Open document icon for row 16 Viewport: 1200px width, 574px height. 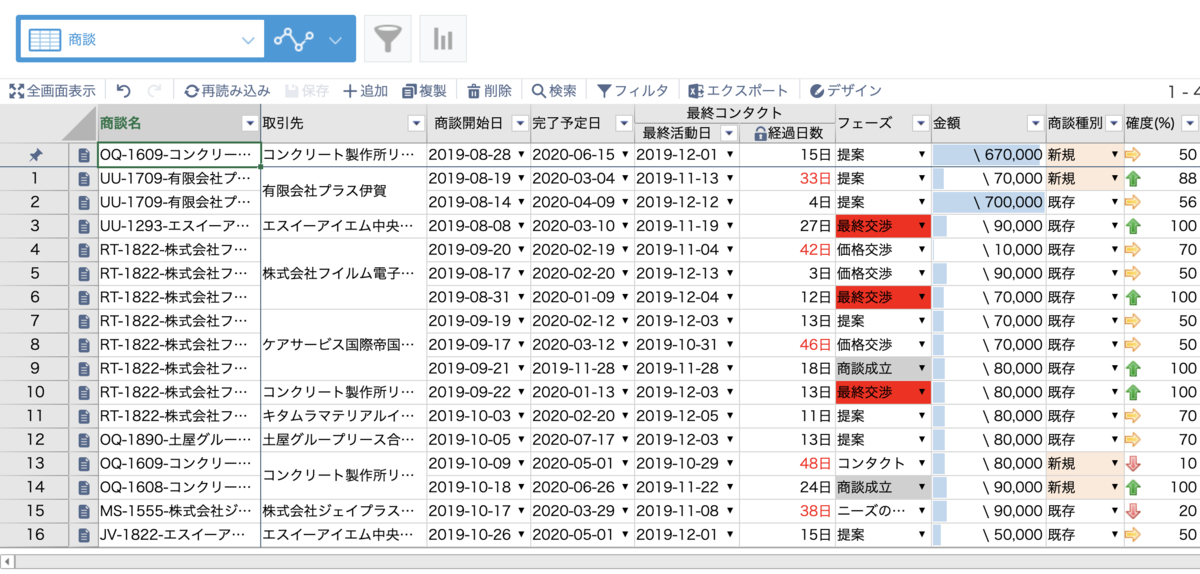coord(85,534)
